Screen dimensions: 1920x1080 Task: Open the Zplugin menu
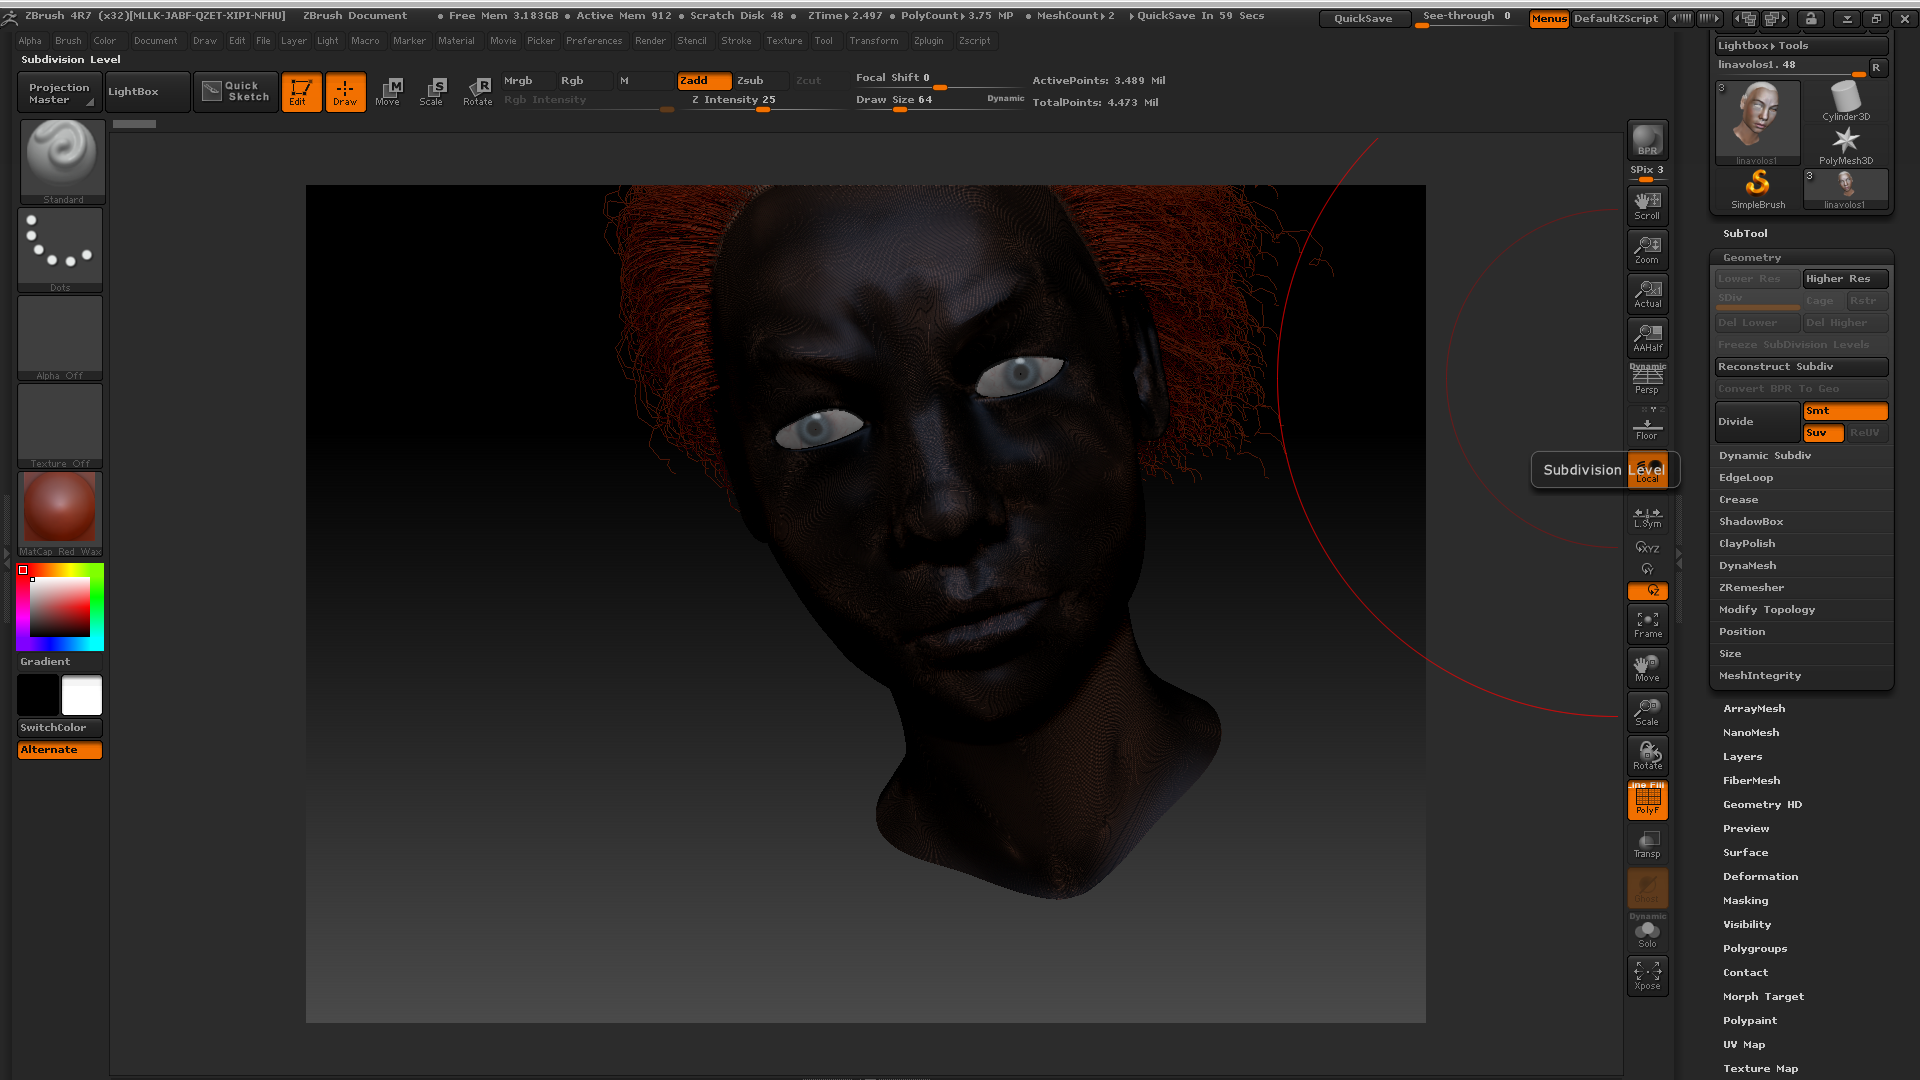[928, 41]
